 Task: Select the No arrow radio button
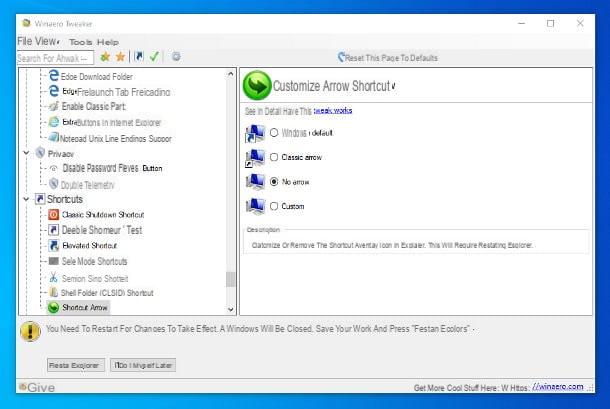[x=274, y=182]
